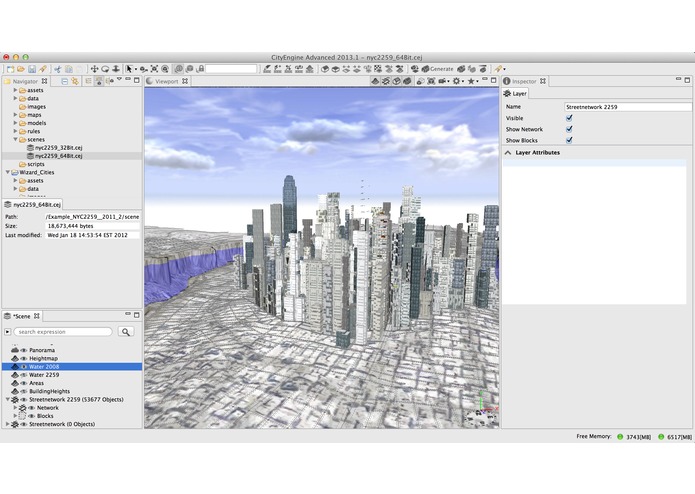Image resolution: width=695 pixels, height=494 pixels.
Task: Uncheck the Visible checkbox
Action: click(569, 118)
